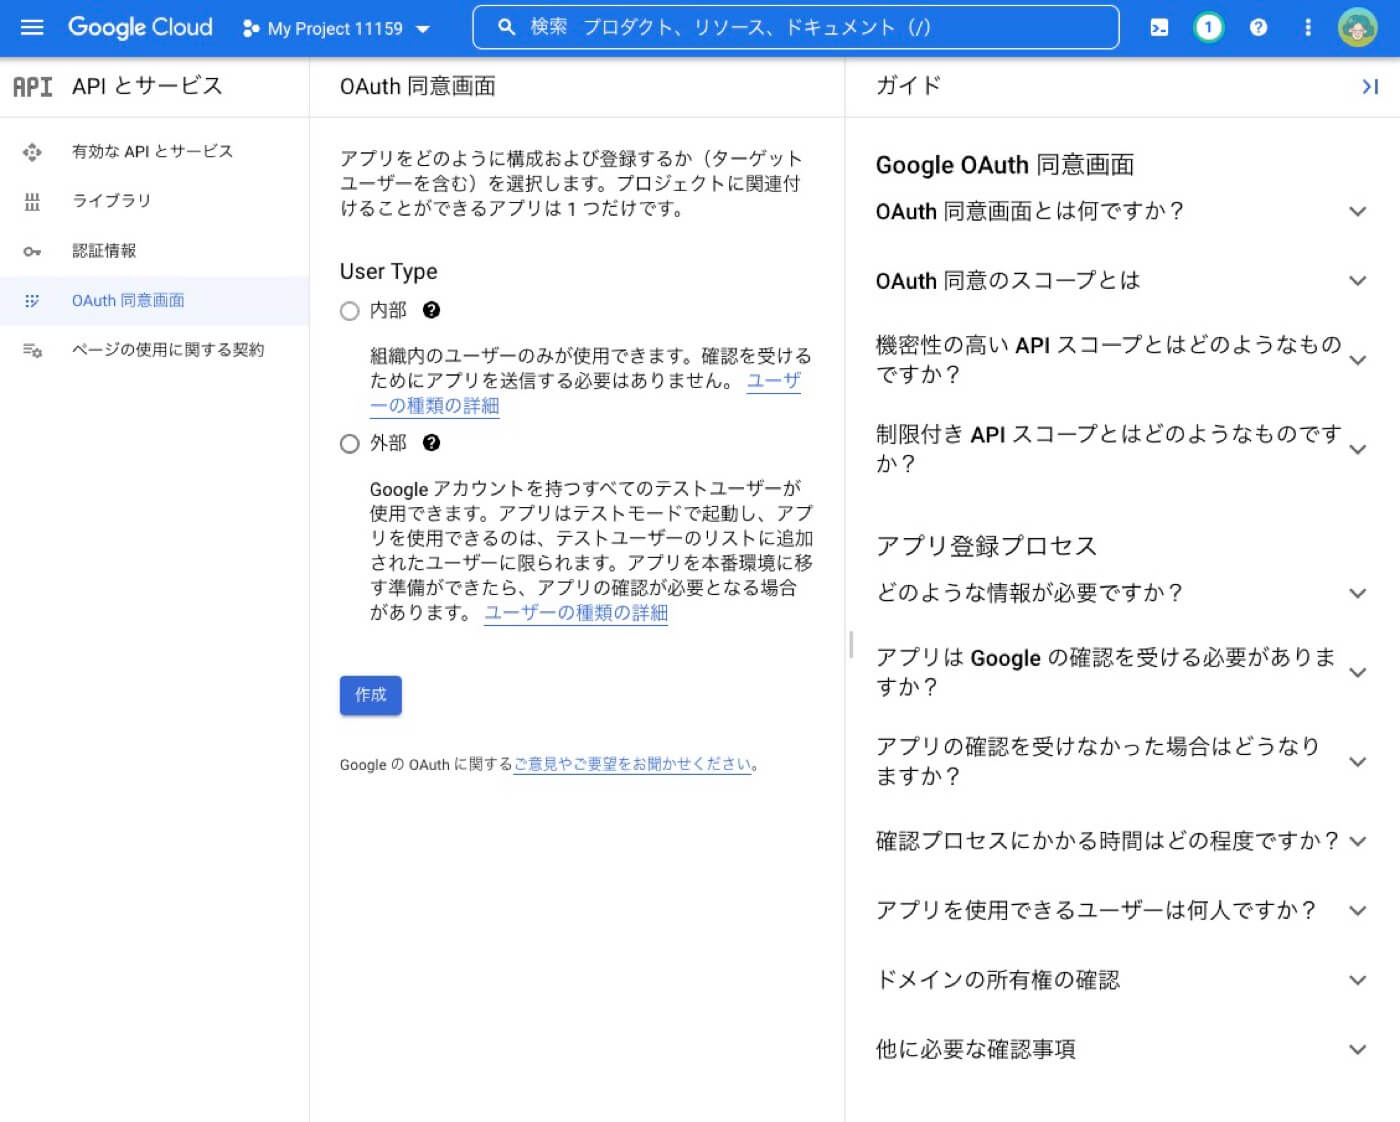Open the navigation hamburger menu
Image resolution: width=1400 pixels, height=1122 pixels.
pos(32,27)
